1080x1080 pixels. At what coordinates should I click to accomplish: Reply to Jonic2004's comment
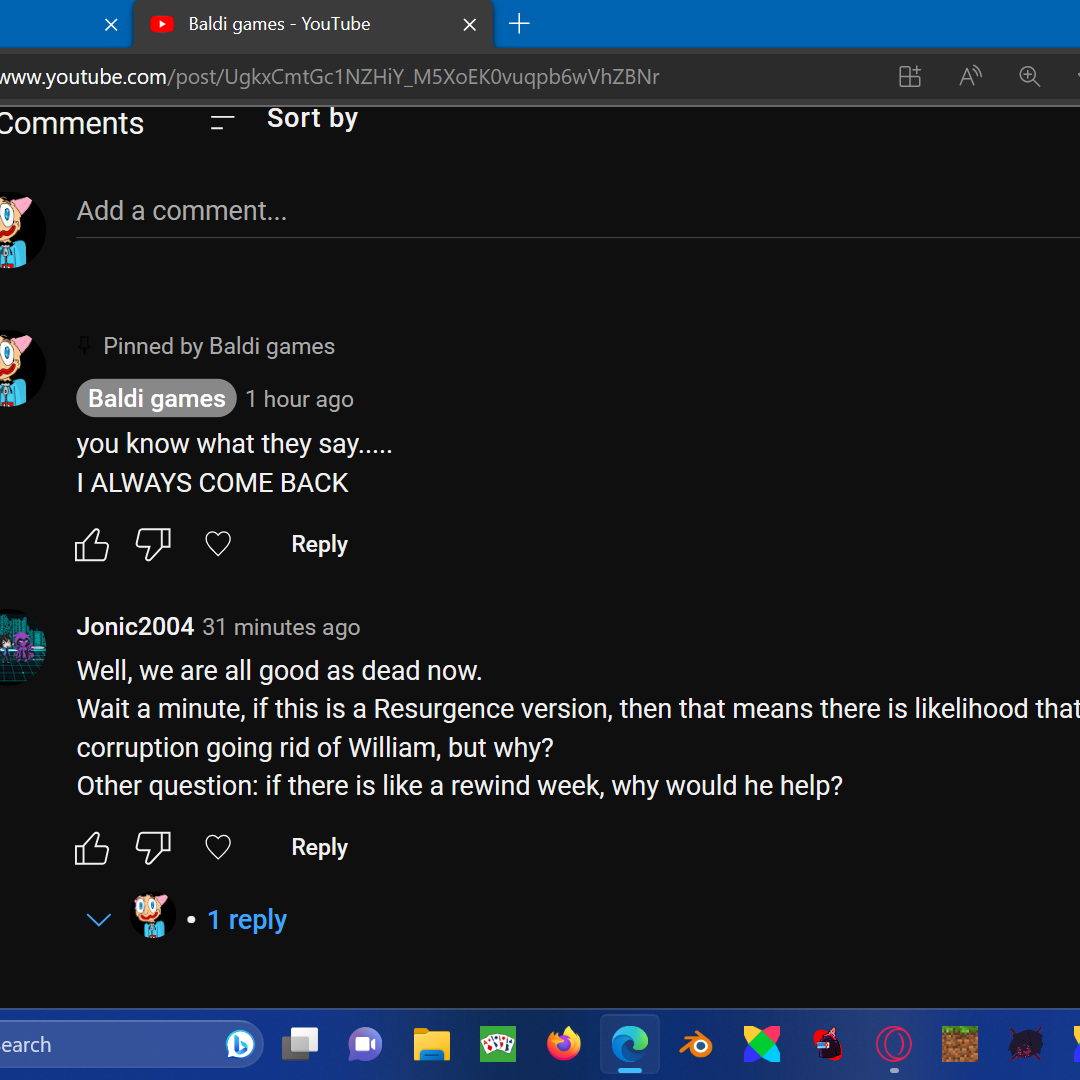tap(320, 847)
